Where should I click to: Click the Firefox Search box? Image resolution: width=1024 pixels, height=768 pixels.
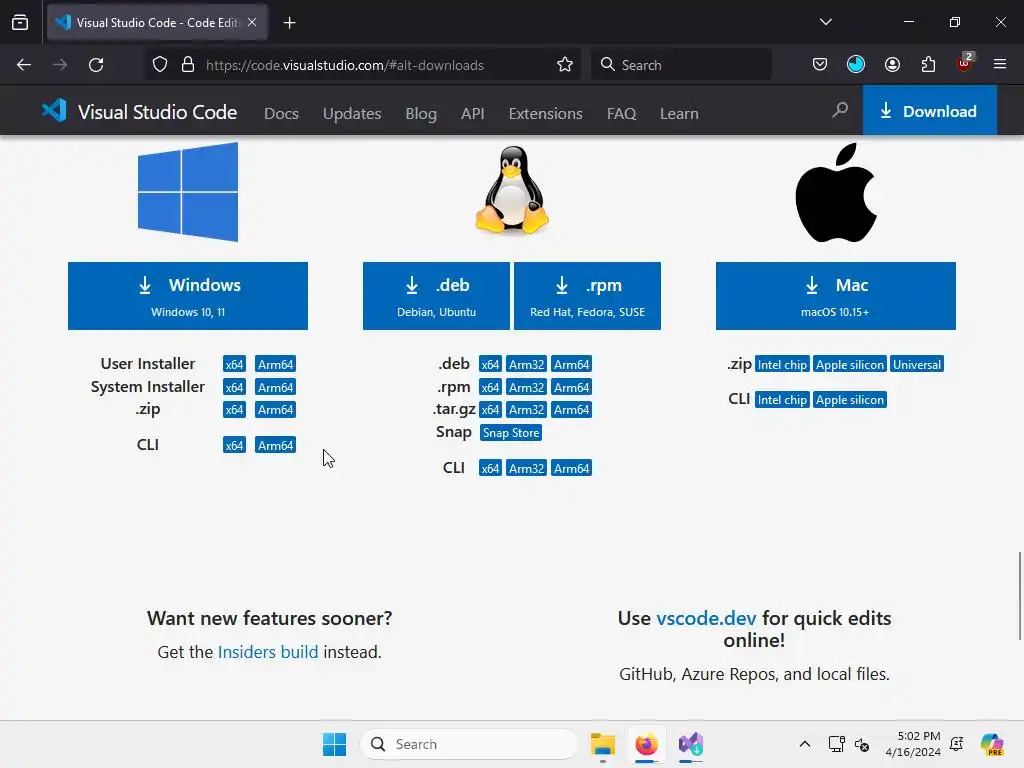[x=681, y=65]
